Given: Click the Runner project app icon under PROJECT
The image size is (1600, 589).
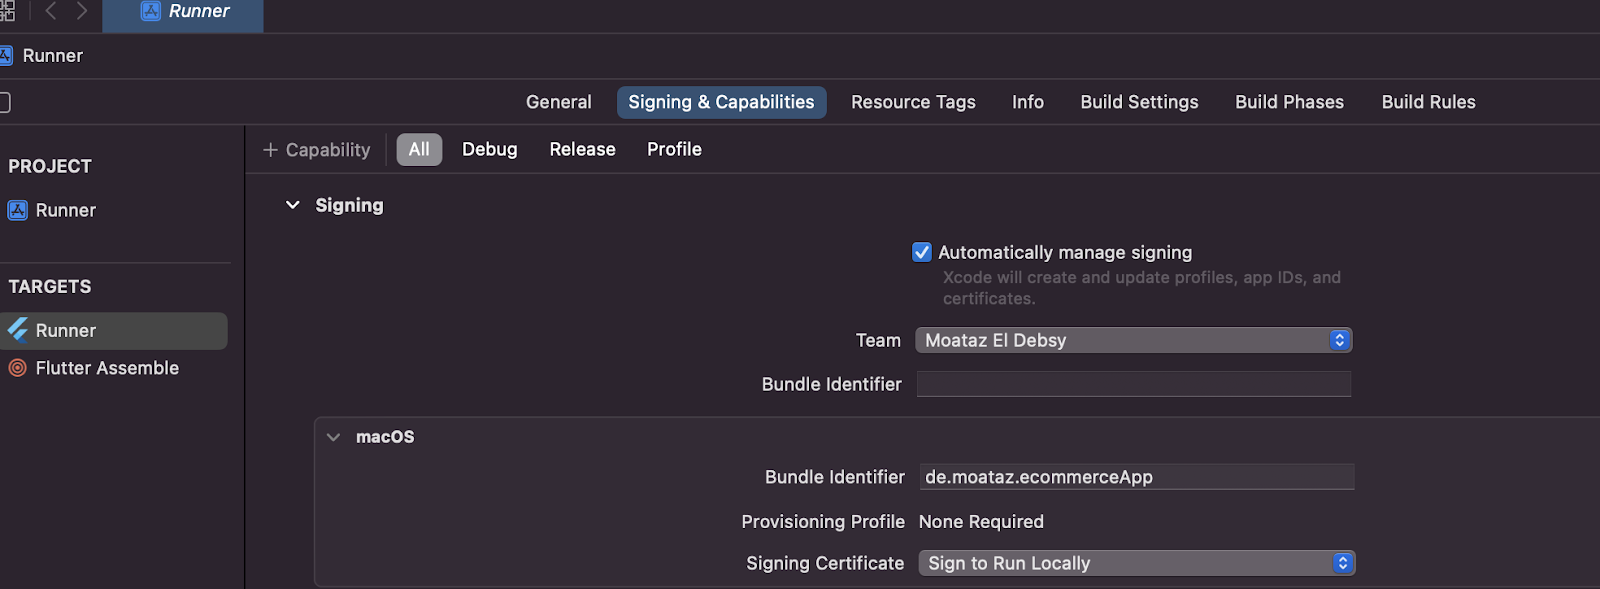Looking at the screenshot, I should (18, 210).
